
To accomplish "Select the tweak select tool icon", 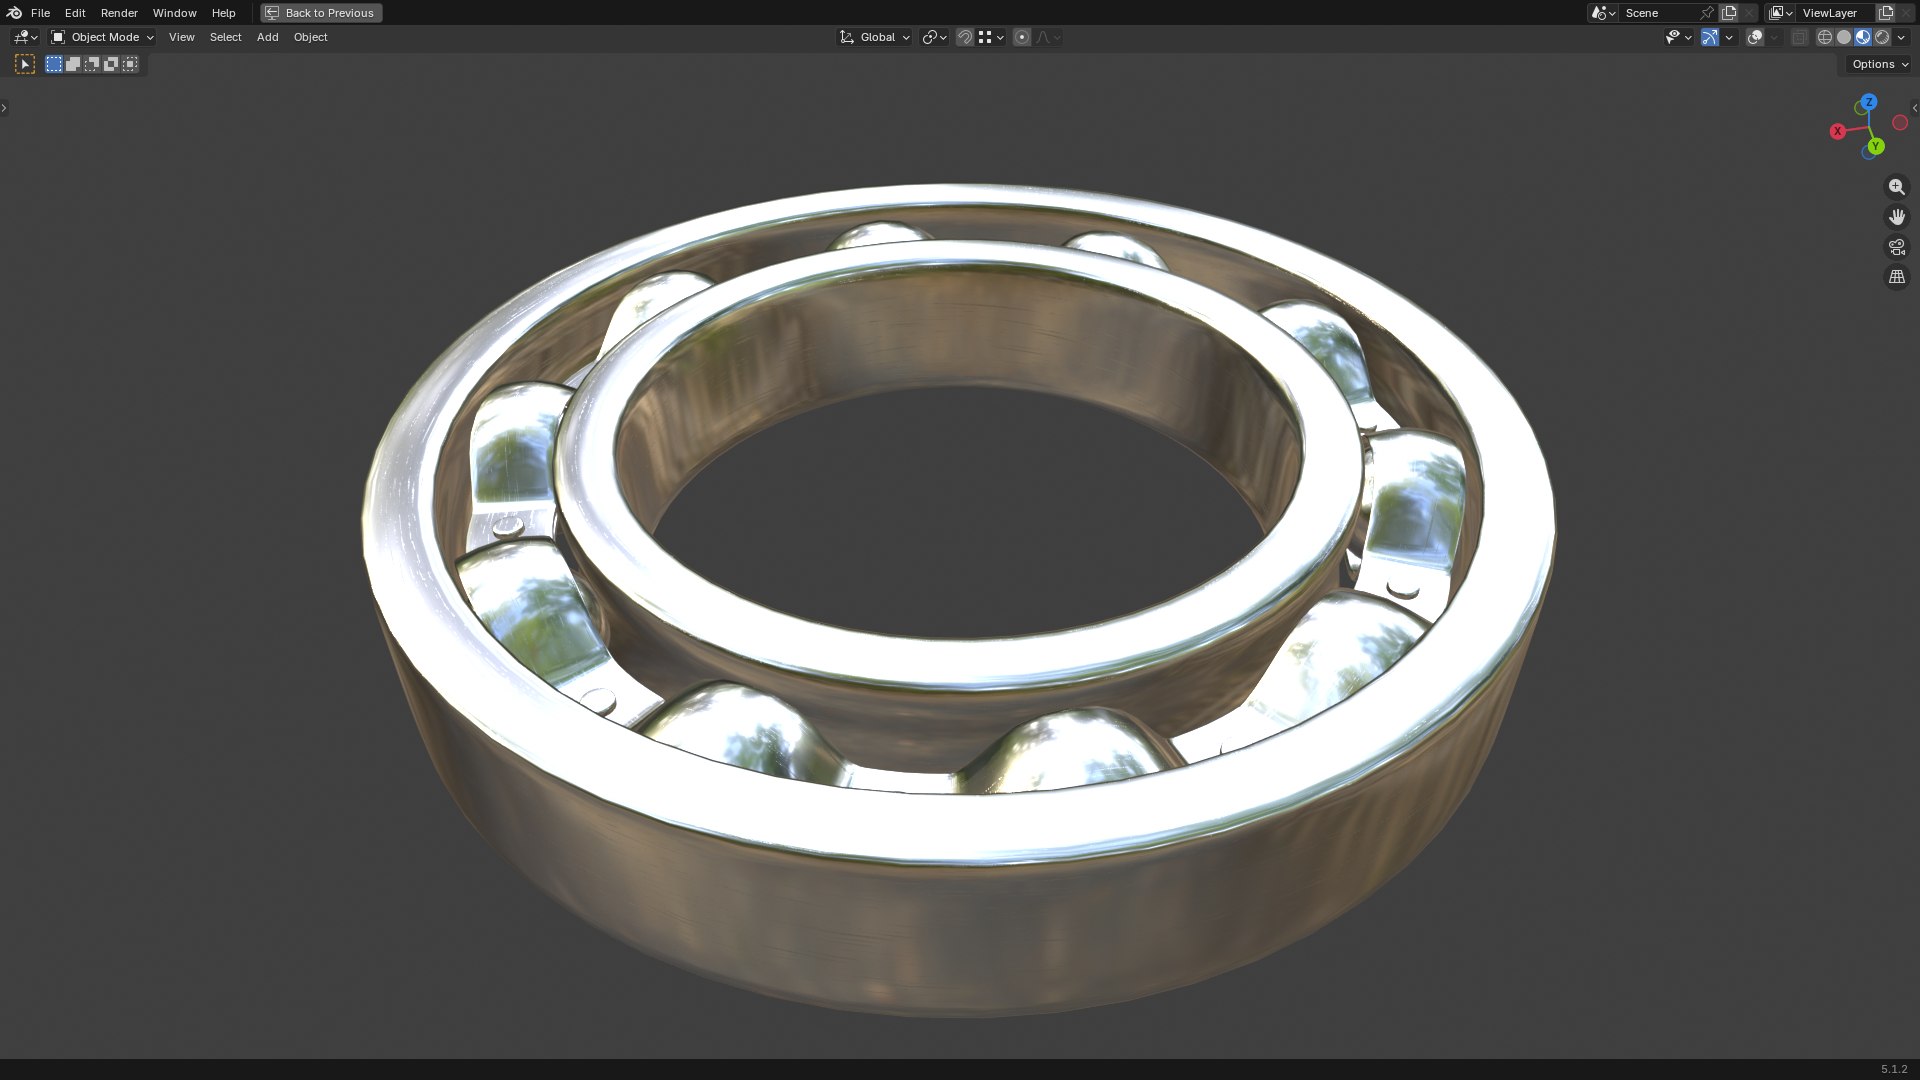I will click(25, 64).
